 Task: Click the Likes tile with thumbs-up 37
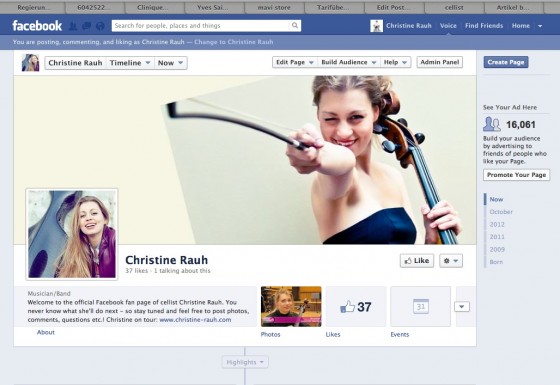tap(356, 306)
